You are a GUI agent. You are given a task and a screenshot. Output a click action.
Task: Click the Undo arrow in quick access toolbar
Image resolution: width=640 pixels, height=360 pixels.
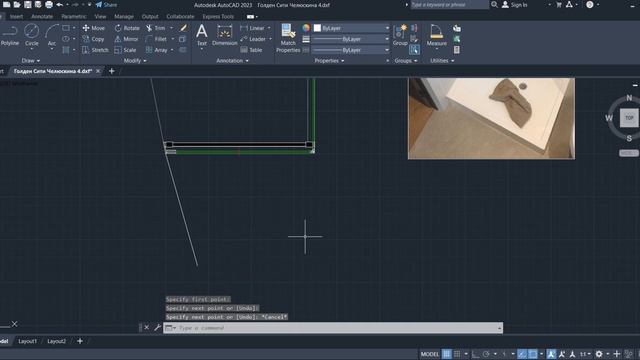click(x=60, y=4)
